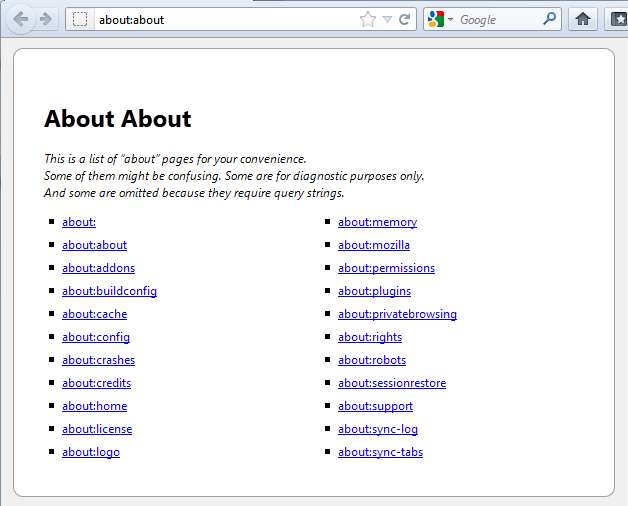Open the about:privatebrowsing link
Viewport: 628px width, 506px height.
pyautogui.click(x=397, y=314)
